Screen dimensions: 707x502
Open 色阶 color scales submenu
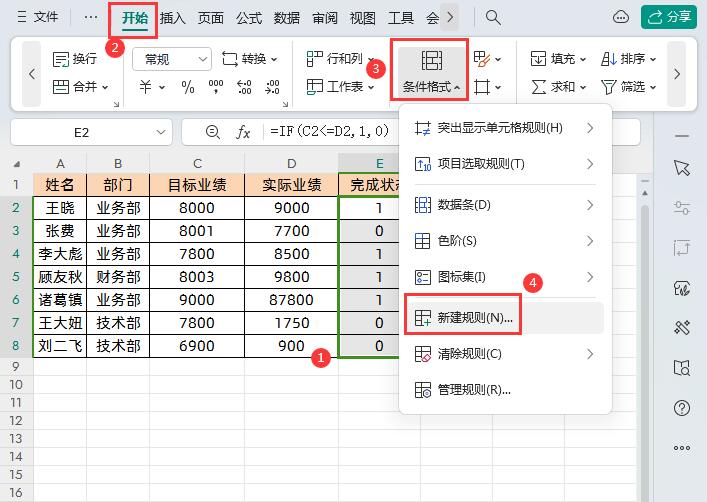coord(505,241)
